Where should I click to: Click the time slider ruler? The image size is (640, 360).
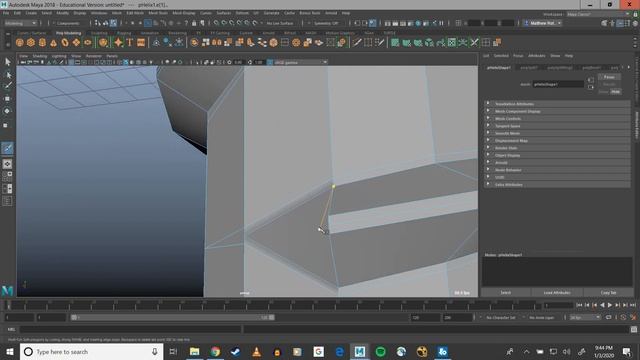pos(273,305)
